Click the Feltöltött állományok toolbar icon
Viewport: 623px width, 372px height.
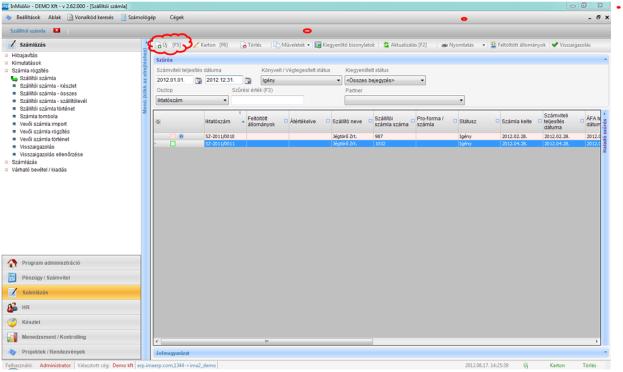[x=493, y=45]
